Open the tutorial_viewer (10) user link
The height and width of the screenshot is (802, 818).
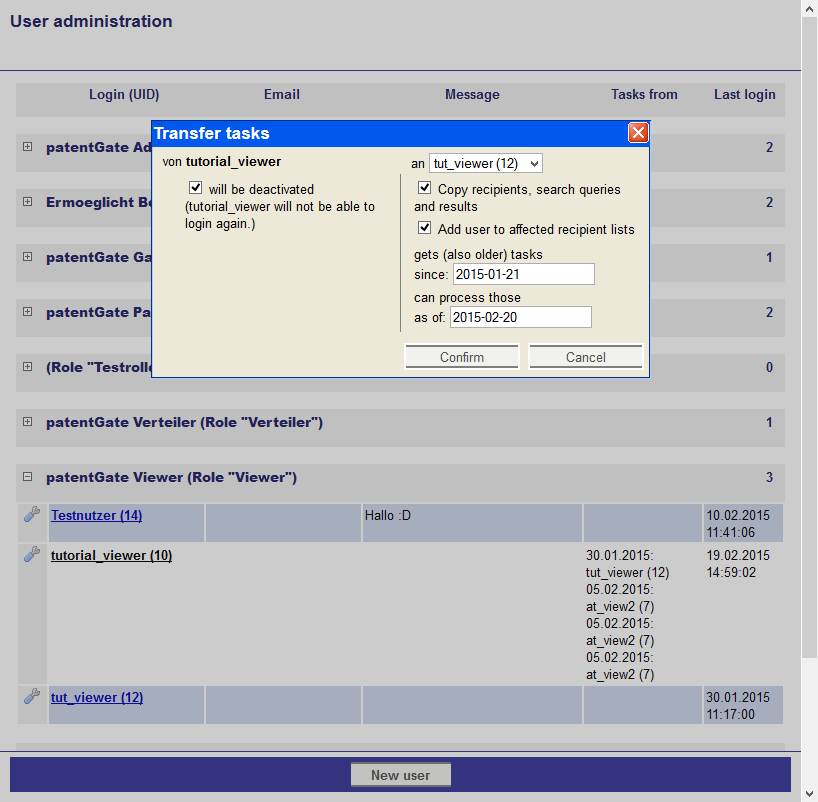point(111,555)
